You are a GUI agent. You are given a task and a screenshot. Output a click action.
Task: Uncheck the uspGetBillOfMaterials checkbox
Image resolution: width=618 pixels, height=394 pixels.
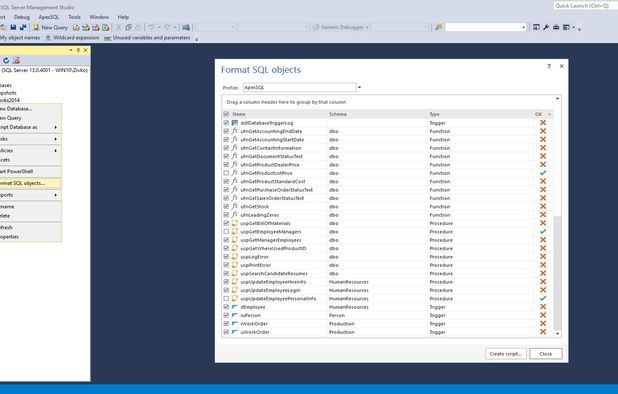tap(226, 223)
